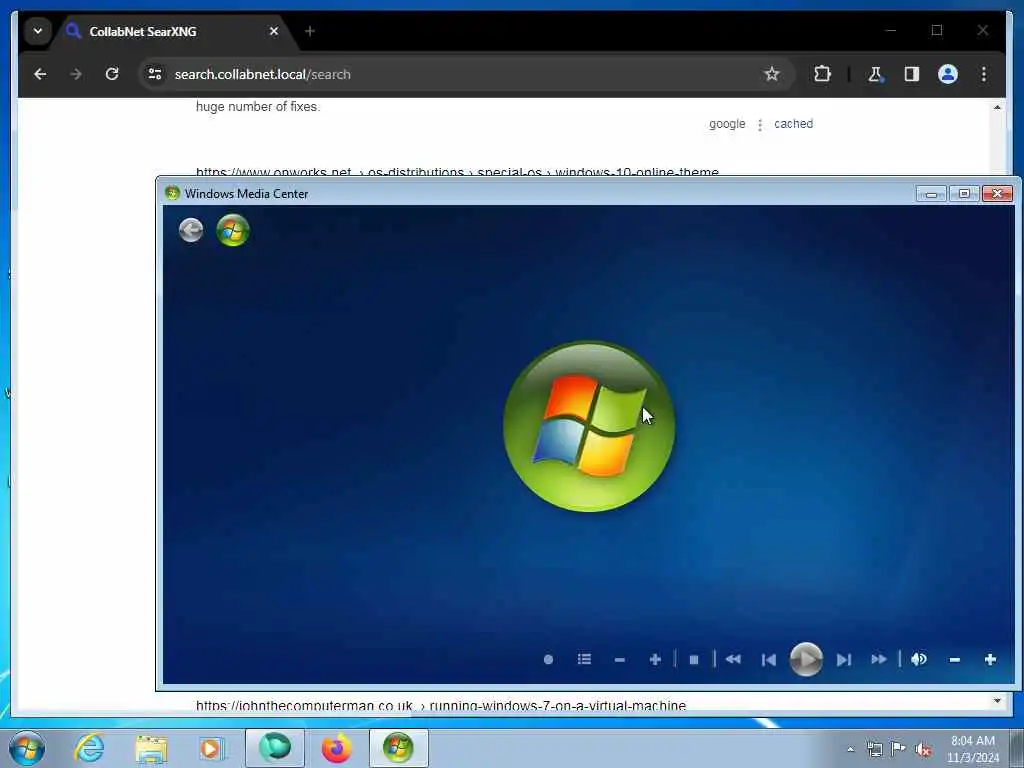
Task: Raise volume with the plus next to the speaker icon
Action: tap(990, 660)
